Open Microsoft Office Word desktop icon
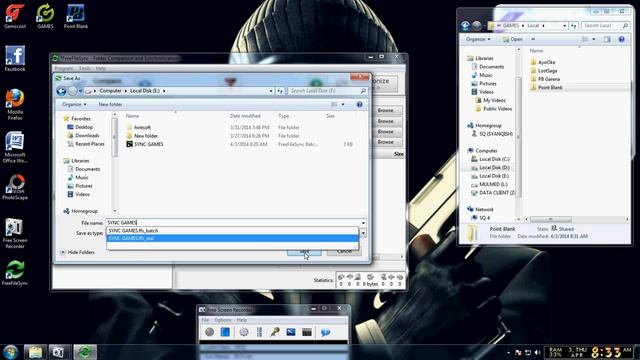This screenshot has height=360, width=640. click(15, 147)
